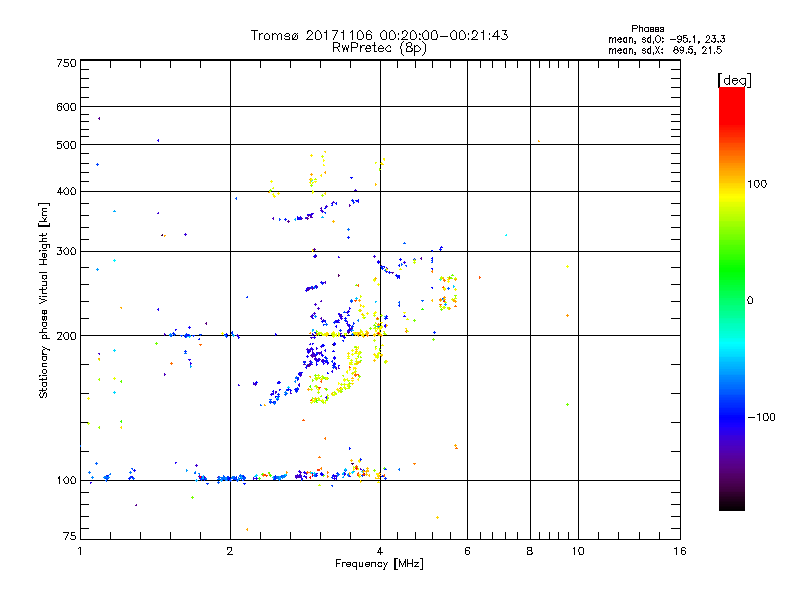Click the plot title 'Tromsø 20171106 00:20:00-00:21:43'

click(x=379, y=35)
